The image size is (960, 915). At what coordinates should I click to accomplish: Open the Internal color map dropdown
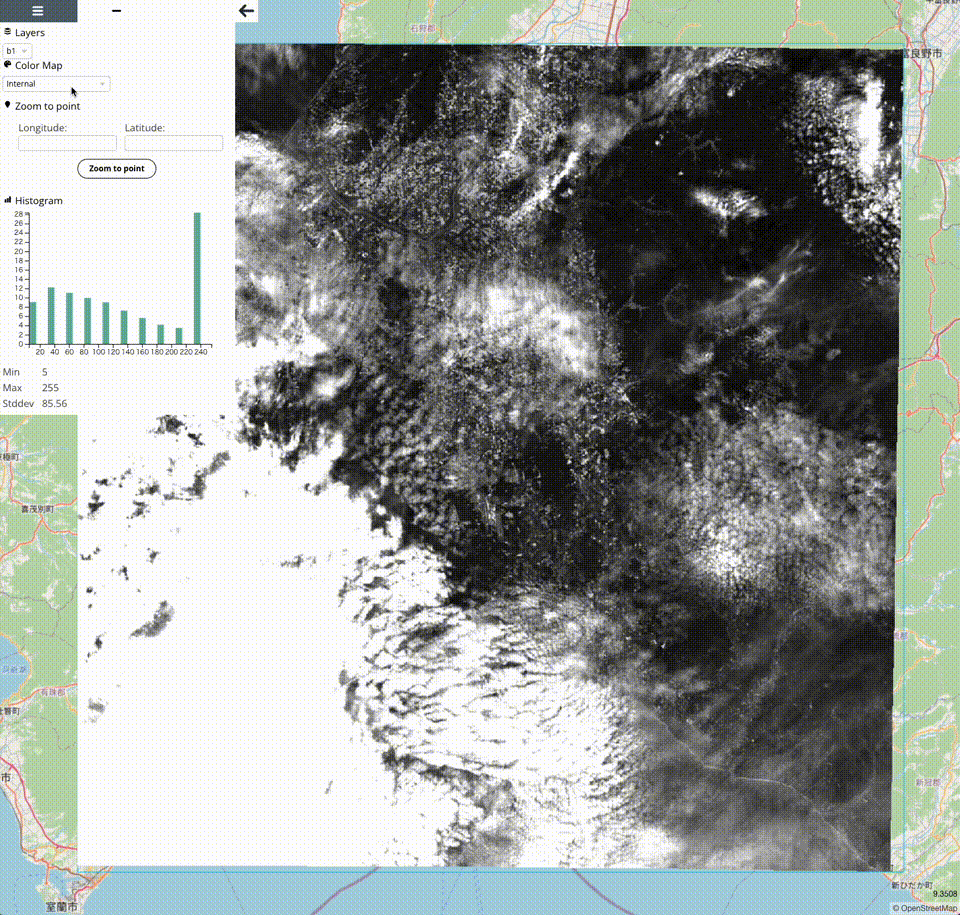point(56,83)
